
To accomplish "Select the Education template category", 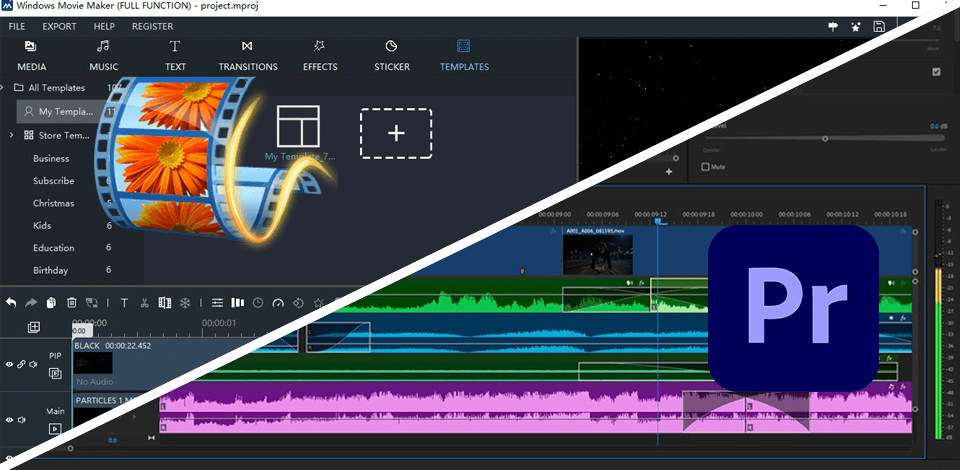I will (54, 248).
